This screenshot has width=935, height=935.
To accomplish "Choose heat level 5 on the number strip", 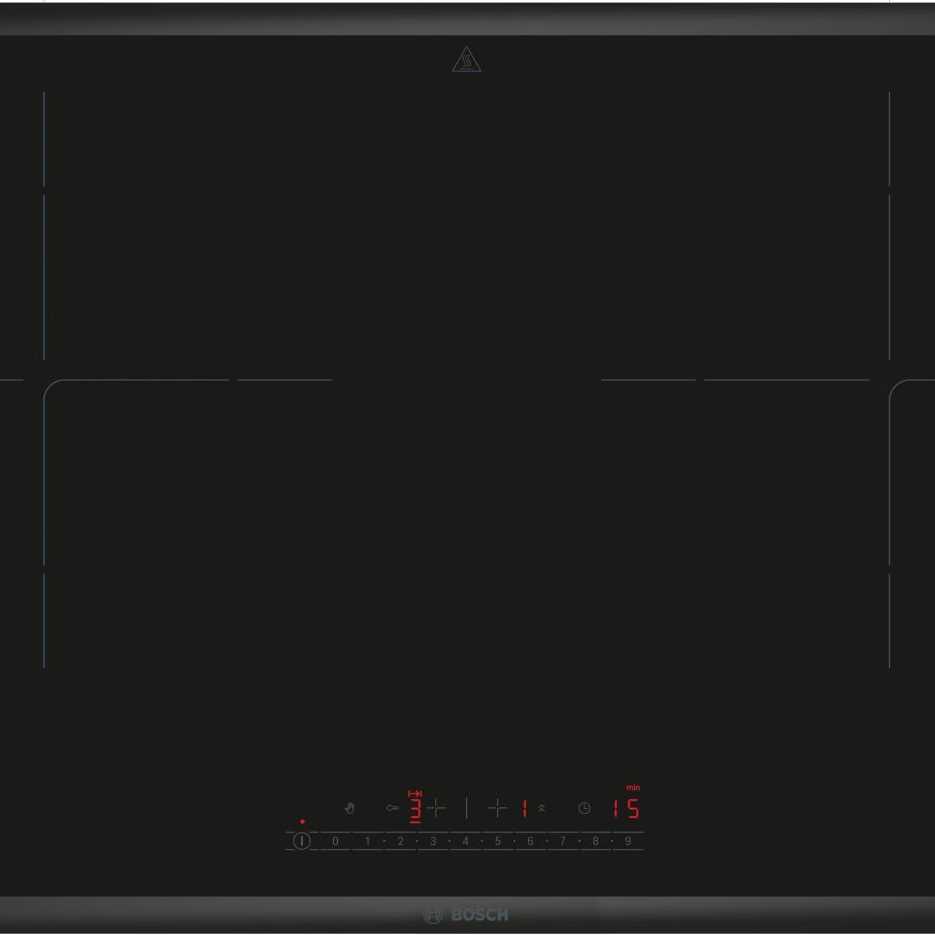I will click(497, 842).
